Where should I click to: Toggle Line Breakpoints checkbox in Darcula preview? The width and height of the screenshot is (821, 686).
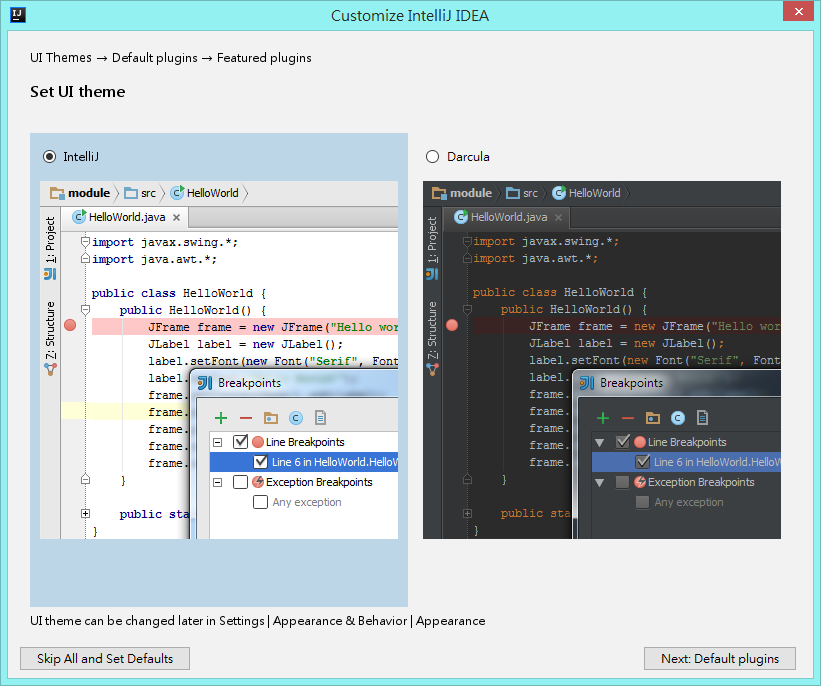click(623, 441)
